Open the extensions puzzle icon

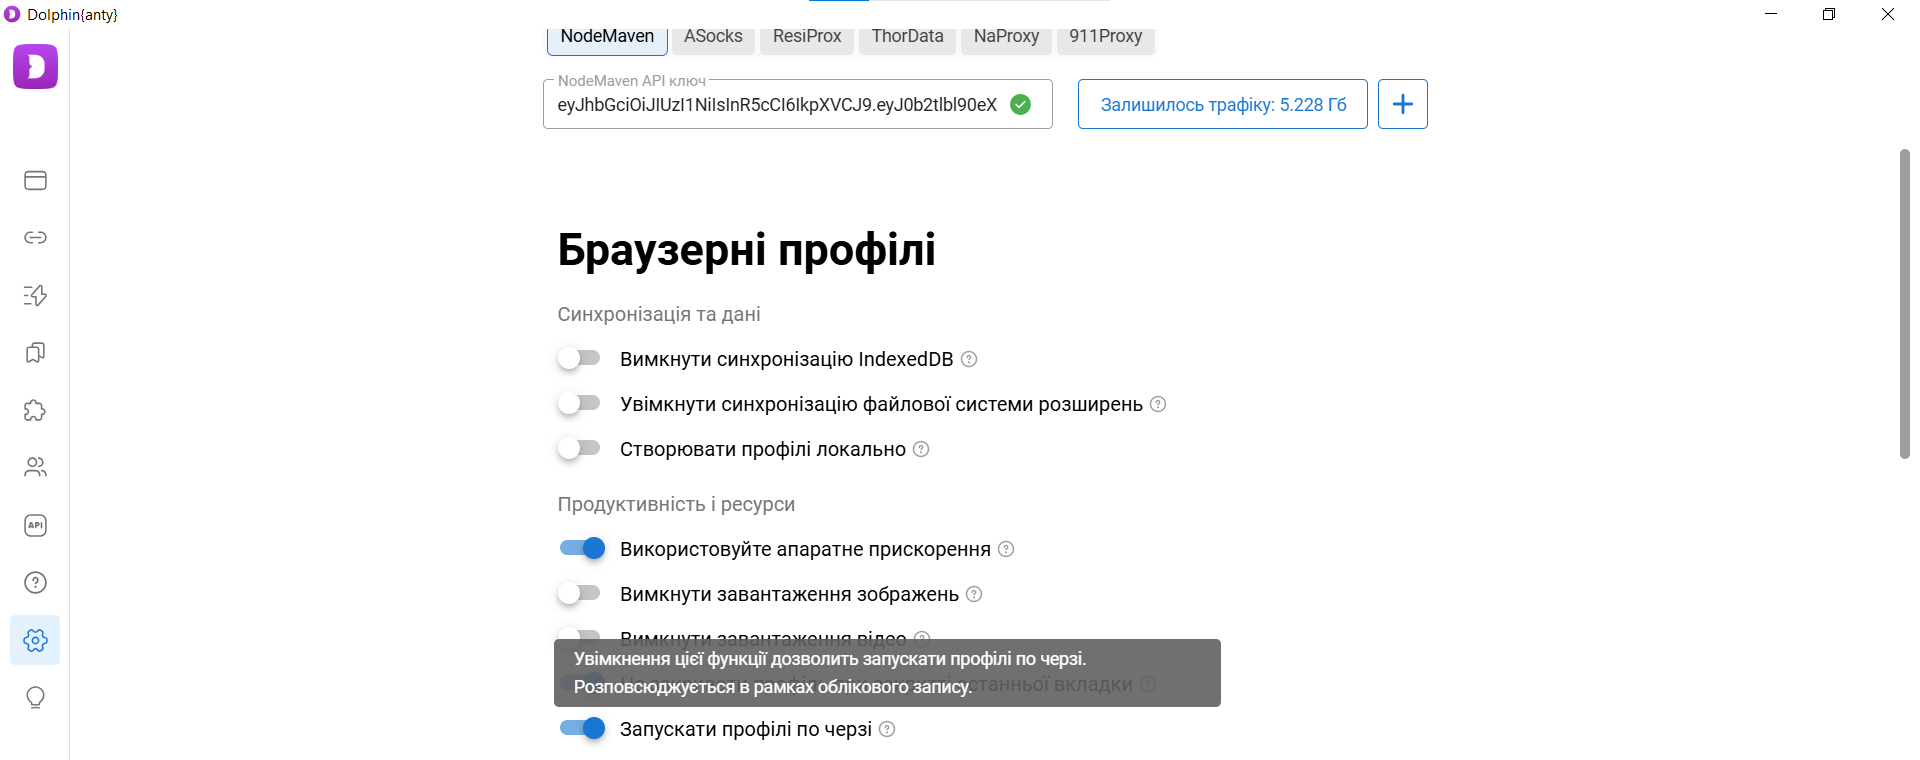[x=35, y=410]
